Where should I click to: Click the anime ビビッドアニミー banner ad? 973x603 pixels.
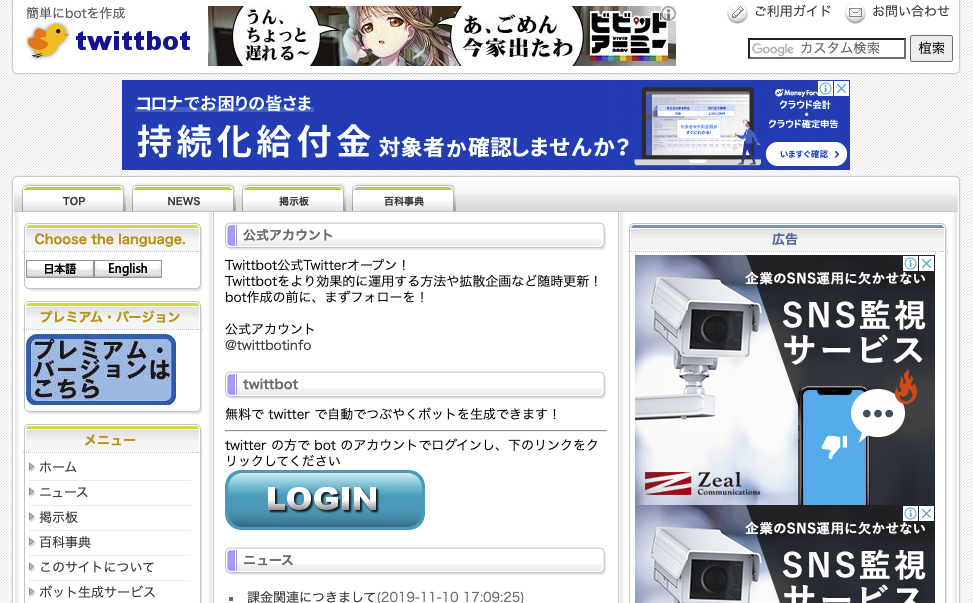(x=442, y=36)
